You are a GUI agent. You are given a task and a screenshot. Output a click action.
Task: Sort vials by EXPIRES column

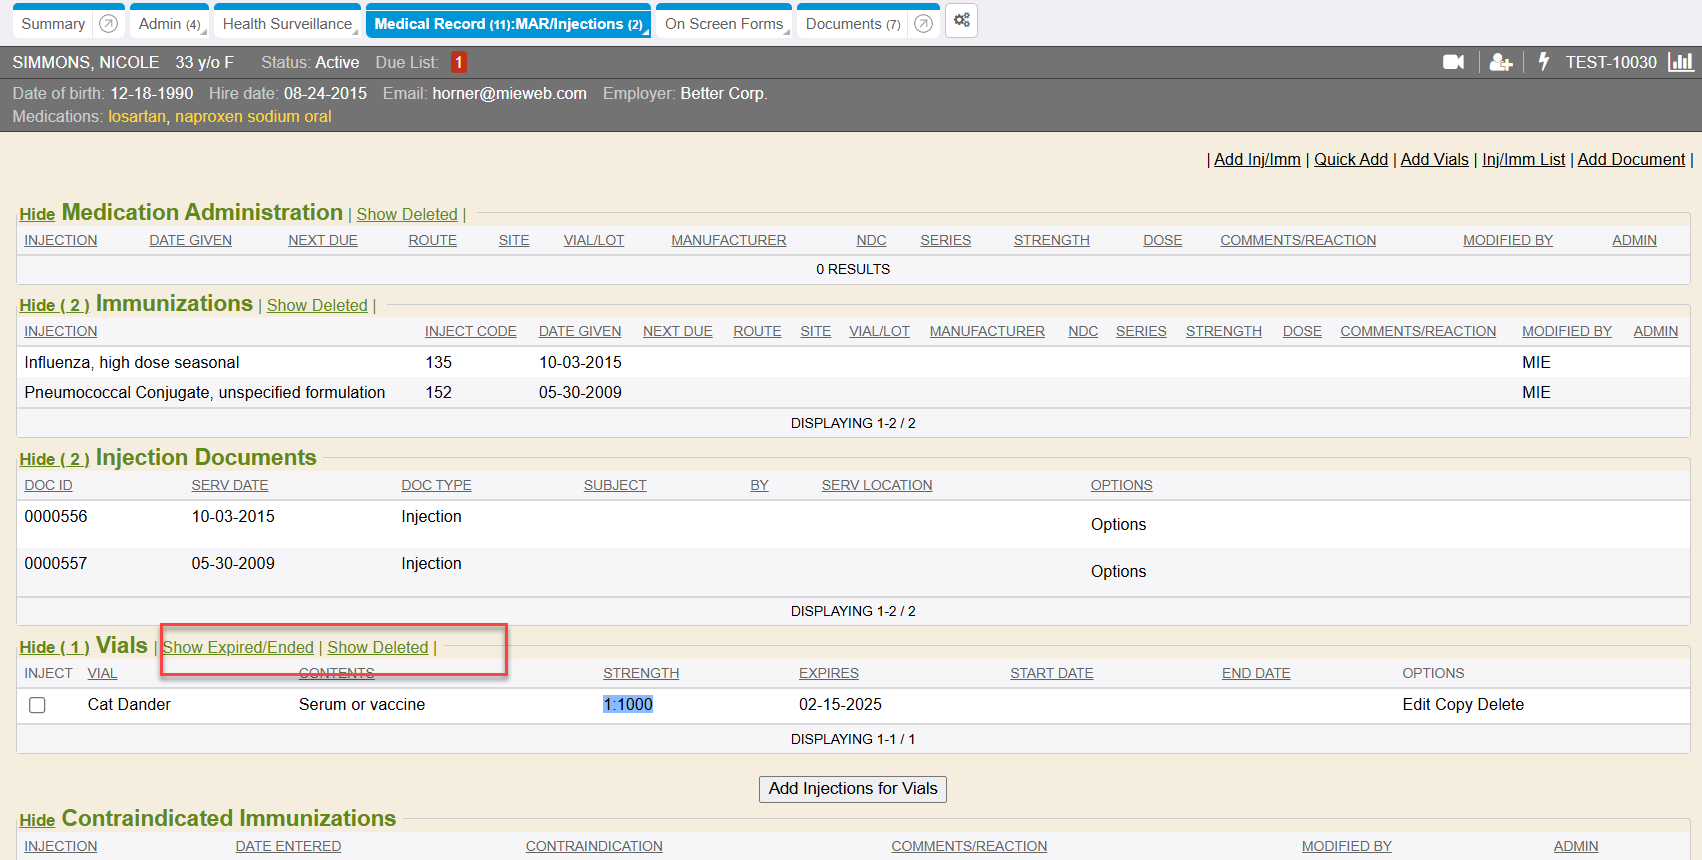(x=828, y=673)
